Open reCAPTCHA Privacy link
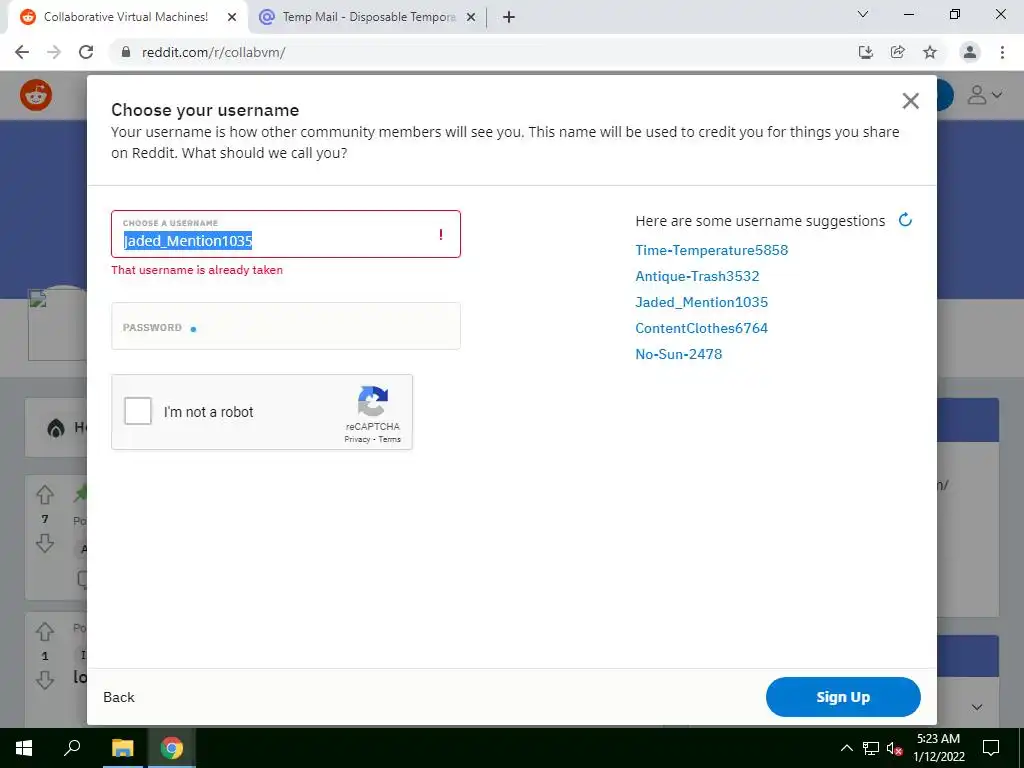1024x768 pixels. tap(357, 440)
